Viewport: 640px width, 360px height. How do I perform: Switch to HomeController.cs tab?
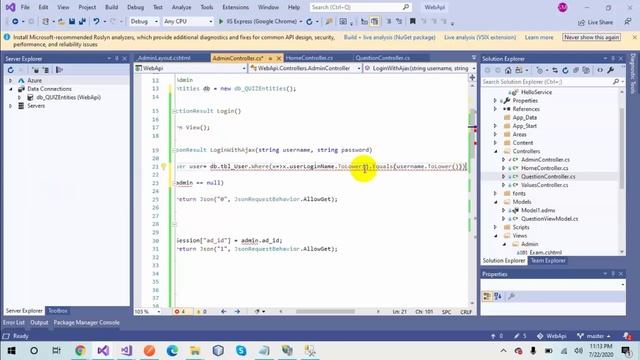click(309, 58)
